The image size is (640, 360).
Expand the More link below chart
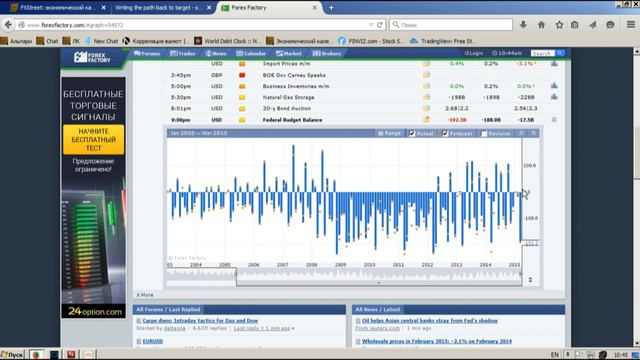[145, 295]
